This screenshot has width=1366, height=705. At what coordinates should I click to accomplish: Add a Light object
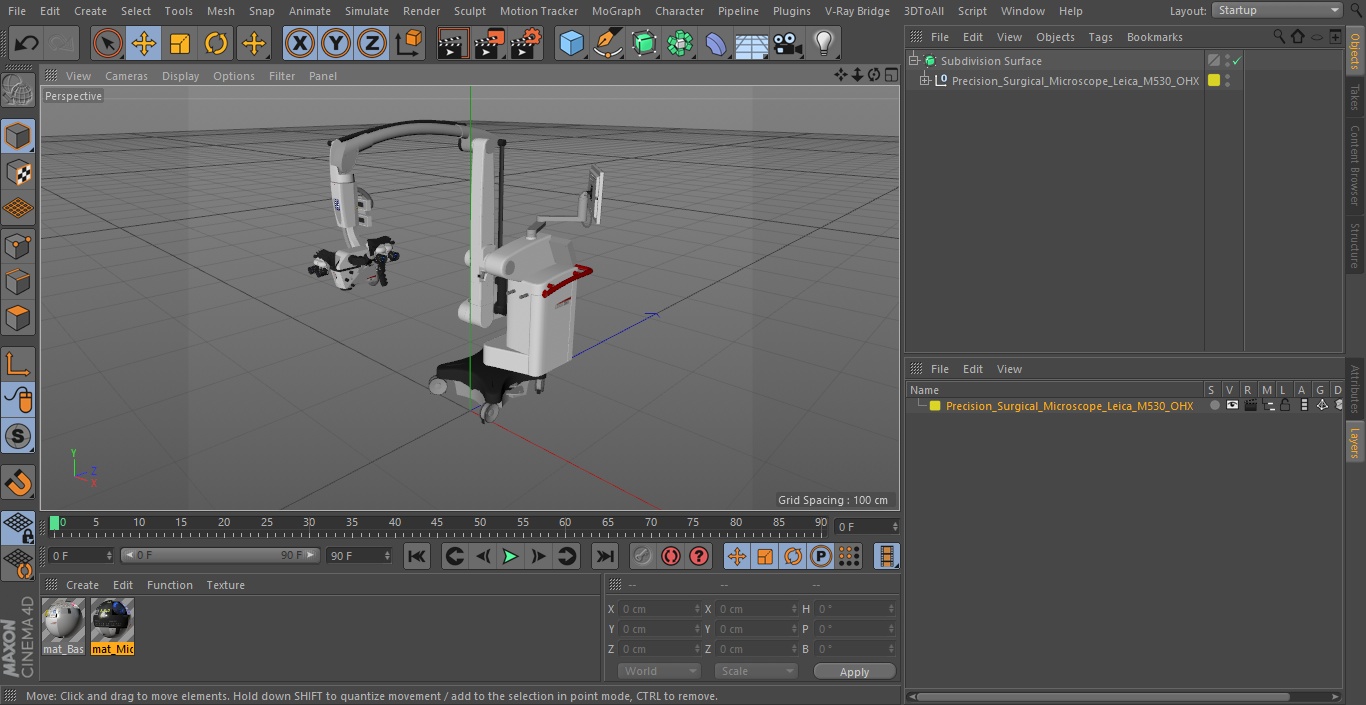pos(823,43)
